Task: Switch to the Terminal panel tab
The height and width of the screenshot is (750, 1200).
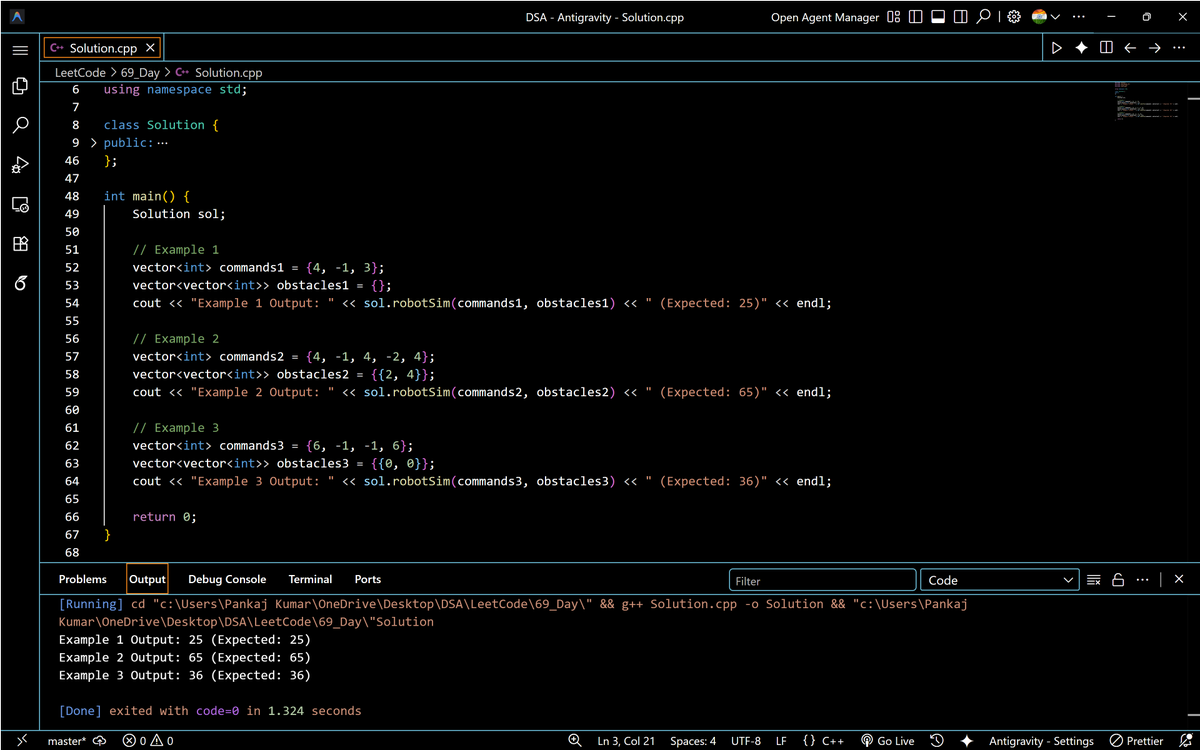Action: click(x=310, y=579)
